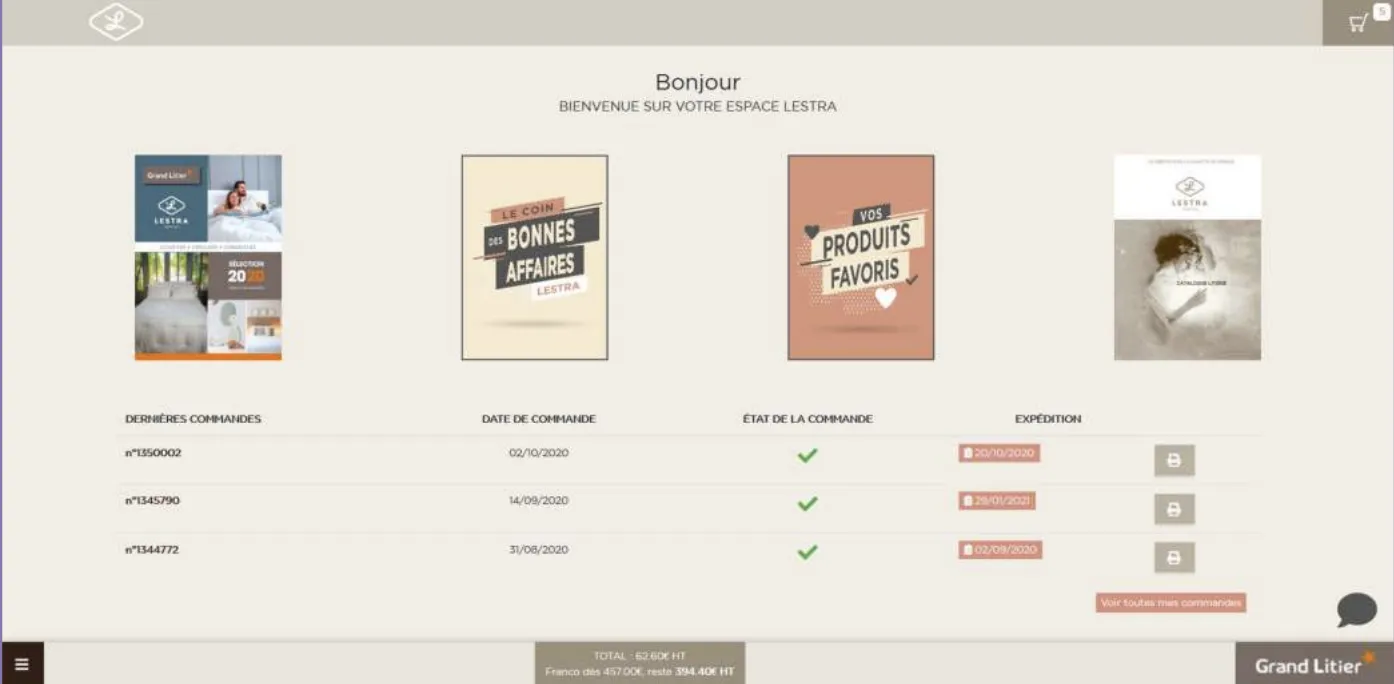The image size is (1394, 684).
Task: Open the shopping cart icon
Action: click(x=1358, y=23)
